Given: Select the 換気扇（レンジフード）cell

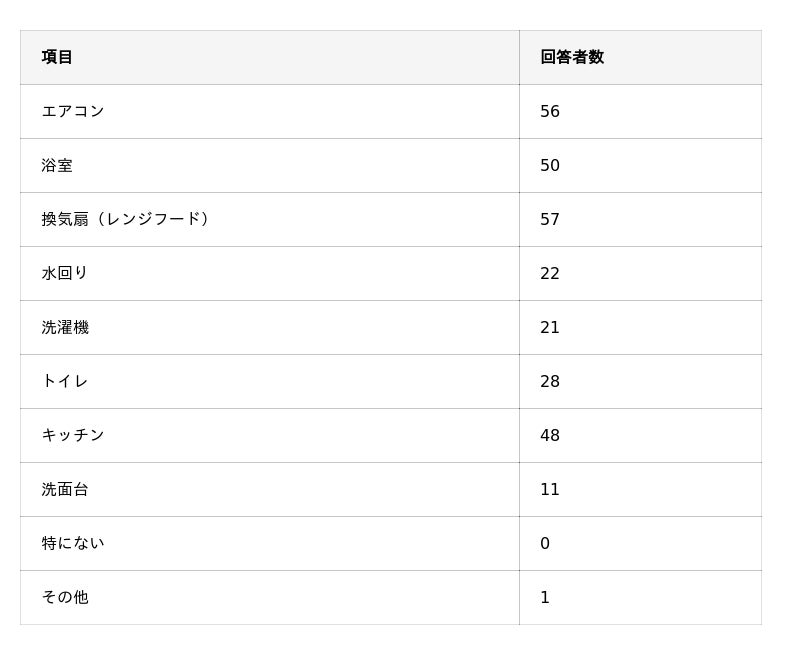Looking at the screenshot, I should (x=128, y=219).
